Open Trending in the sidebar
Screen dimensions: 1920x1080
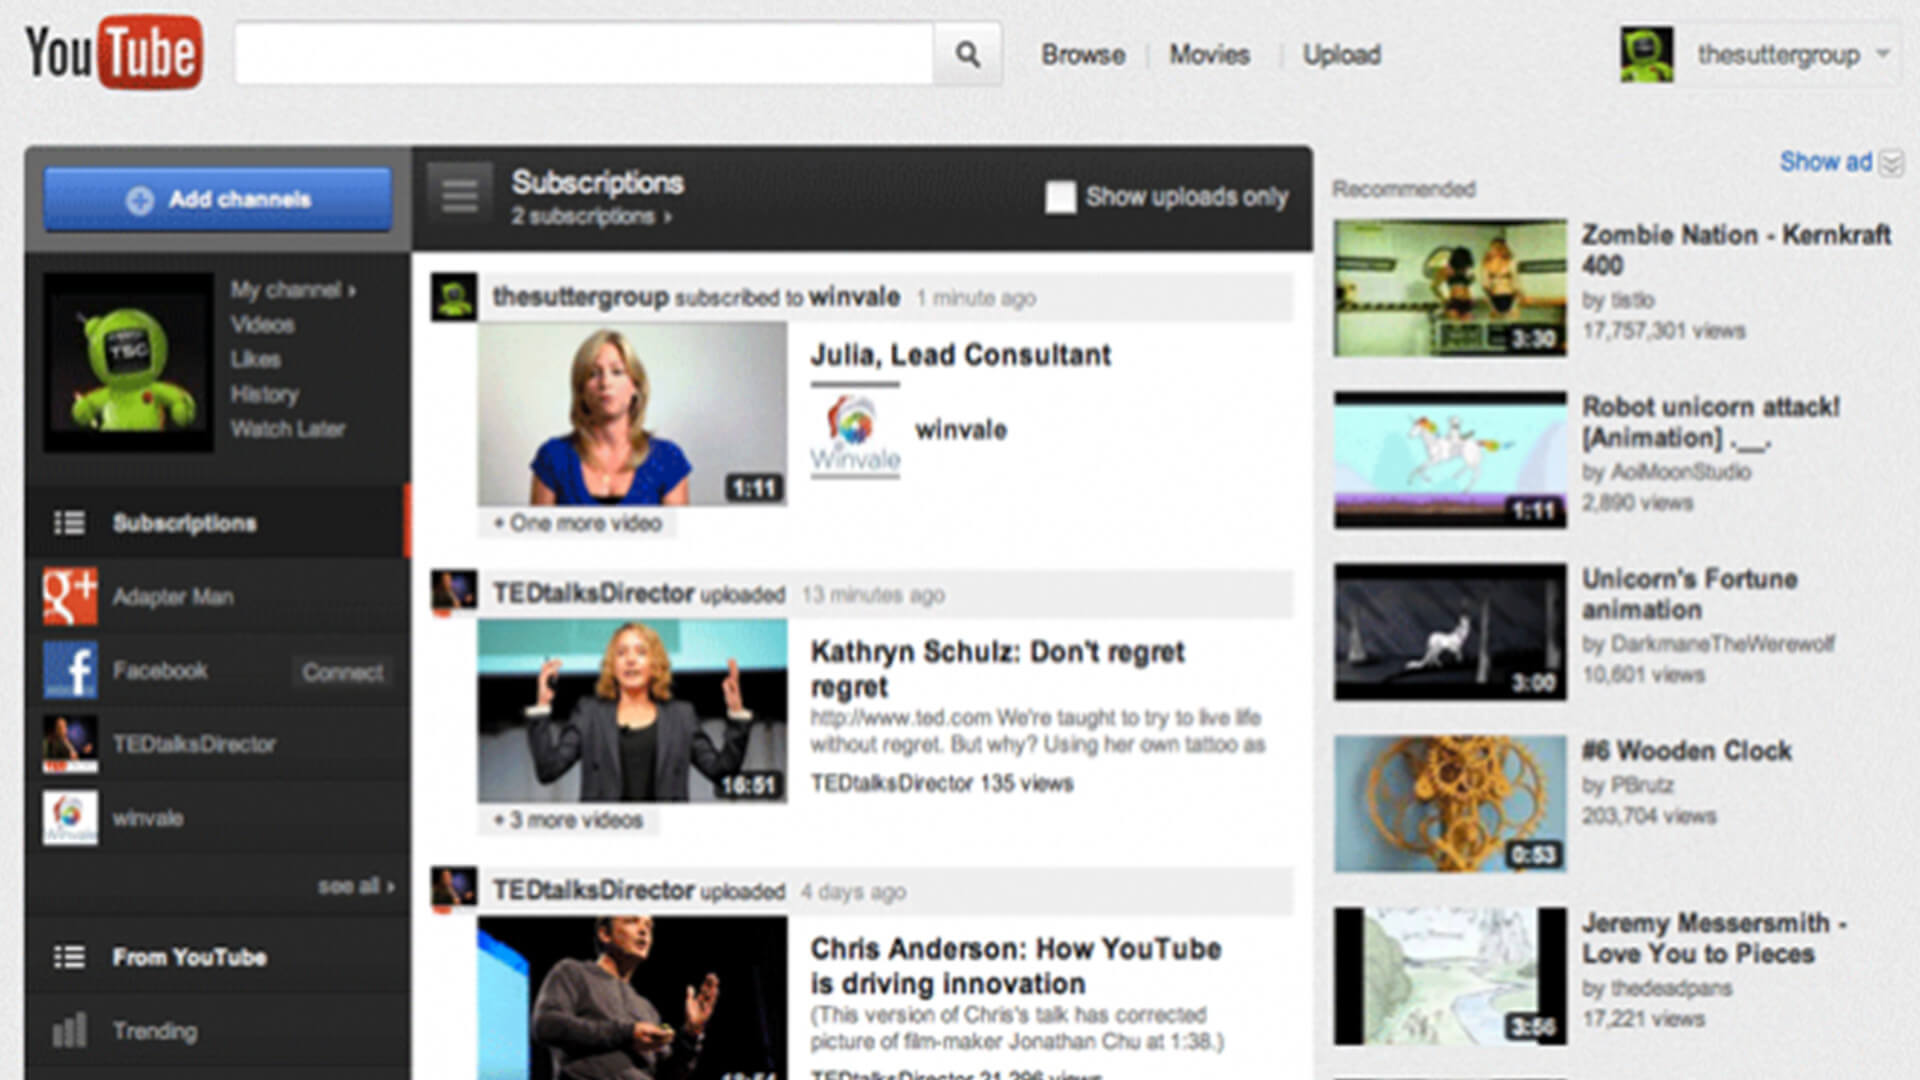(155, 1031)
